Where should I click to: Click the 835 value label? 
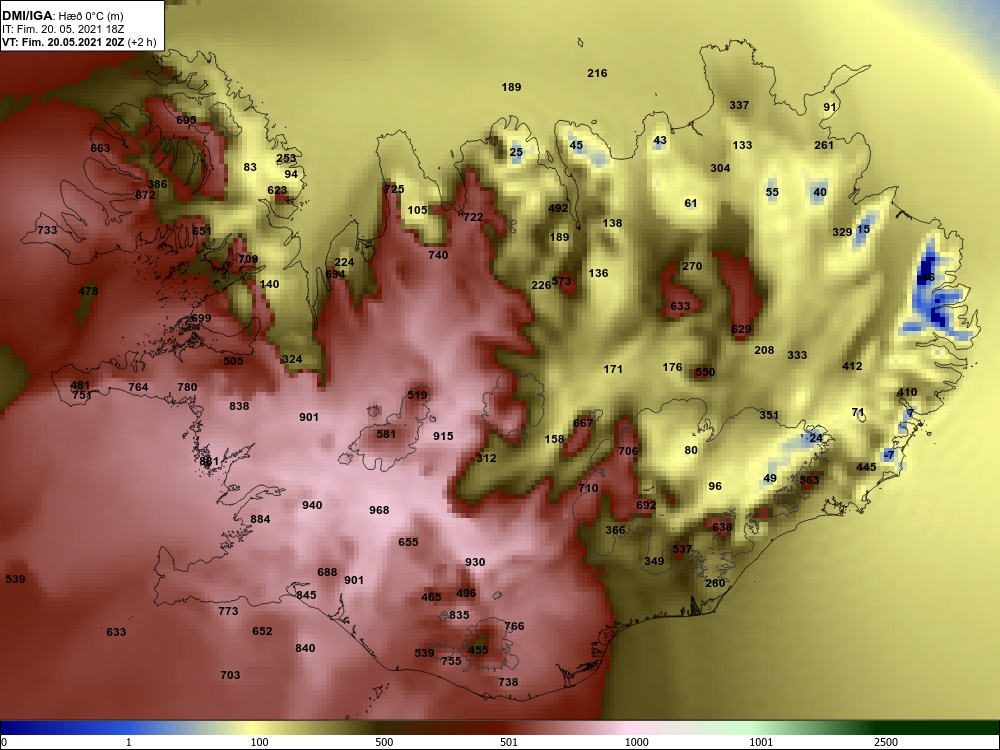459,615
